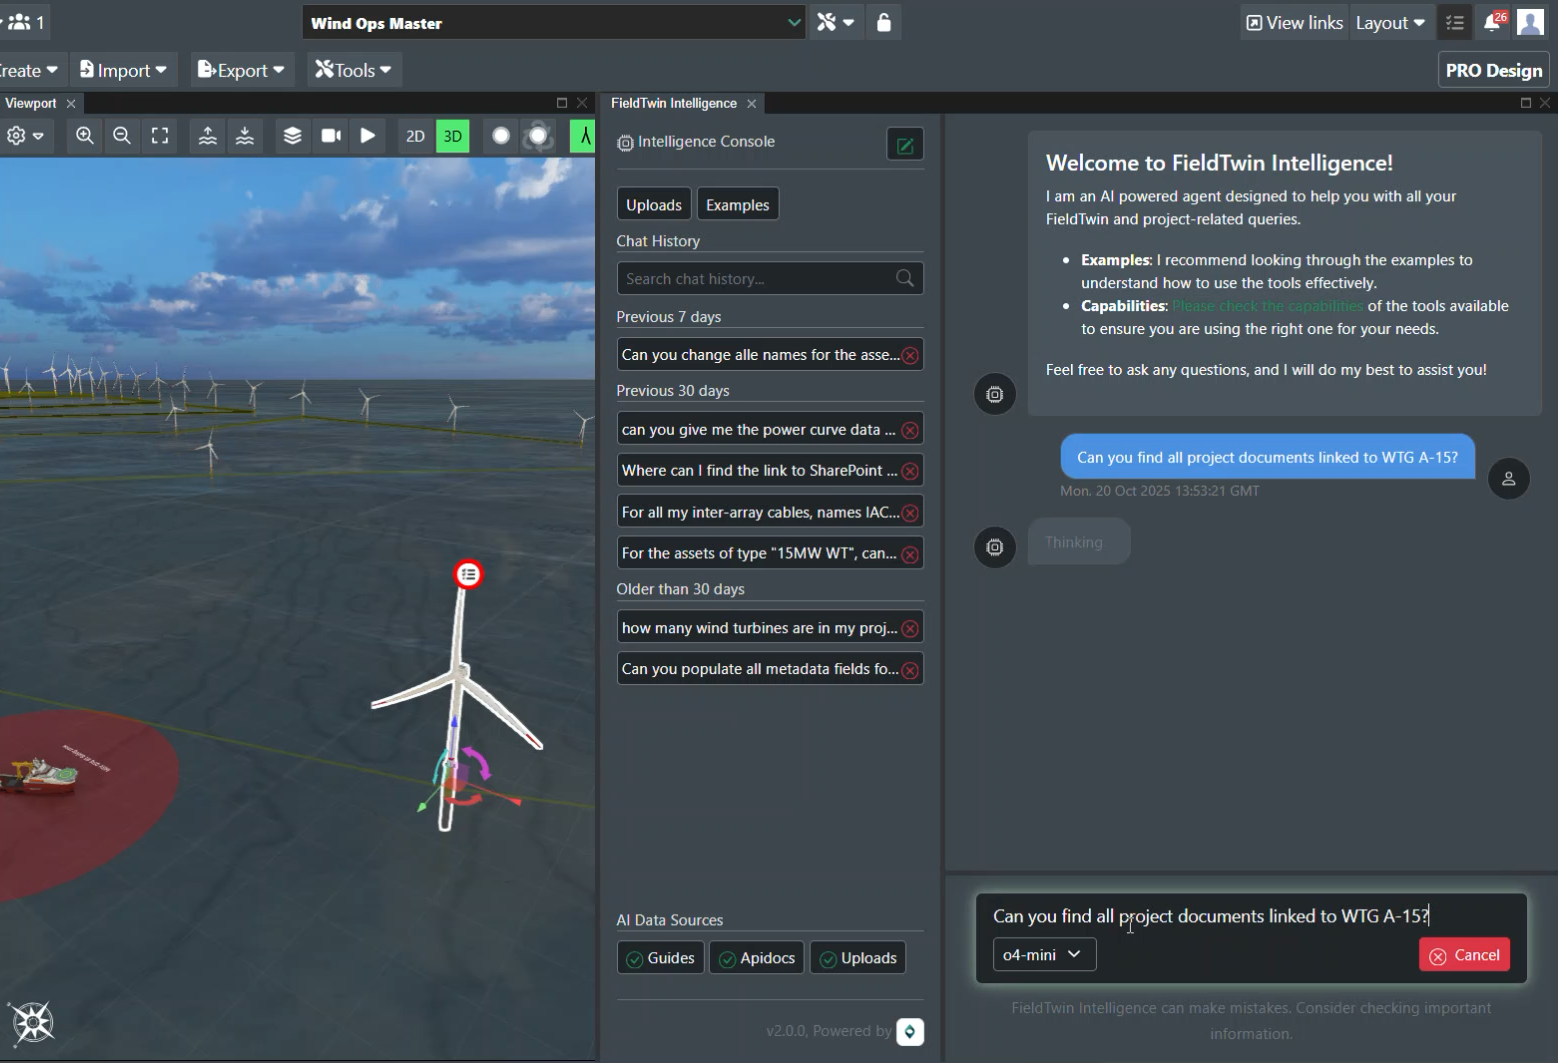Viewport: 1558px width, 1063px height.
Task: Zoom out the viewport
Action: (x=122, y=136)
